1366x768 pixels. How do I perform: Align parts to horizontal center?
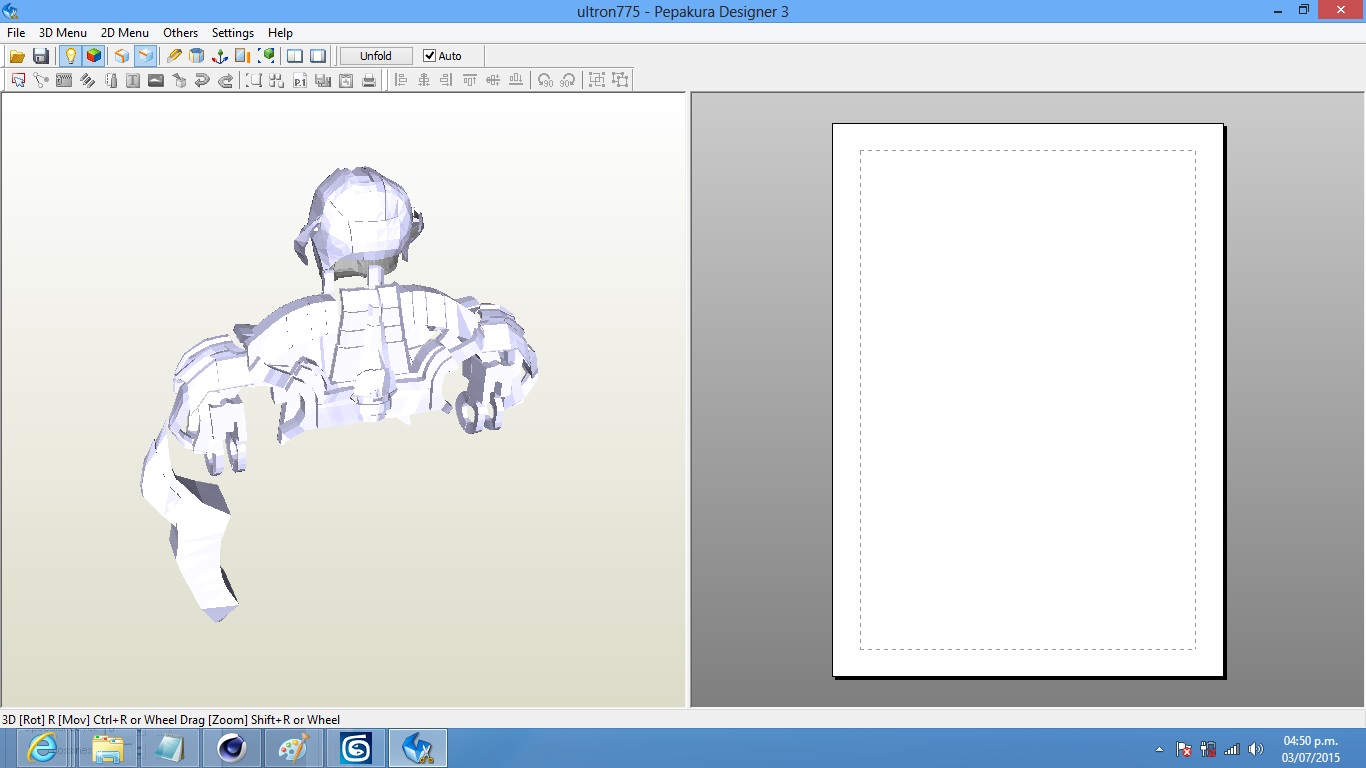[x=424, y=80]
